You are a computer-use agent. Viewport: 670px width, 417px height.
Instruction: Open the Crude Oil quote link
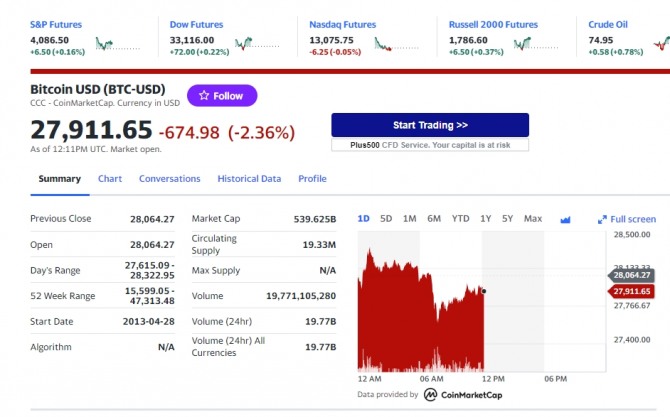pyautogui.click(x=608, y=24)
